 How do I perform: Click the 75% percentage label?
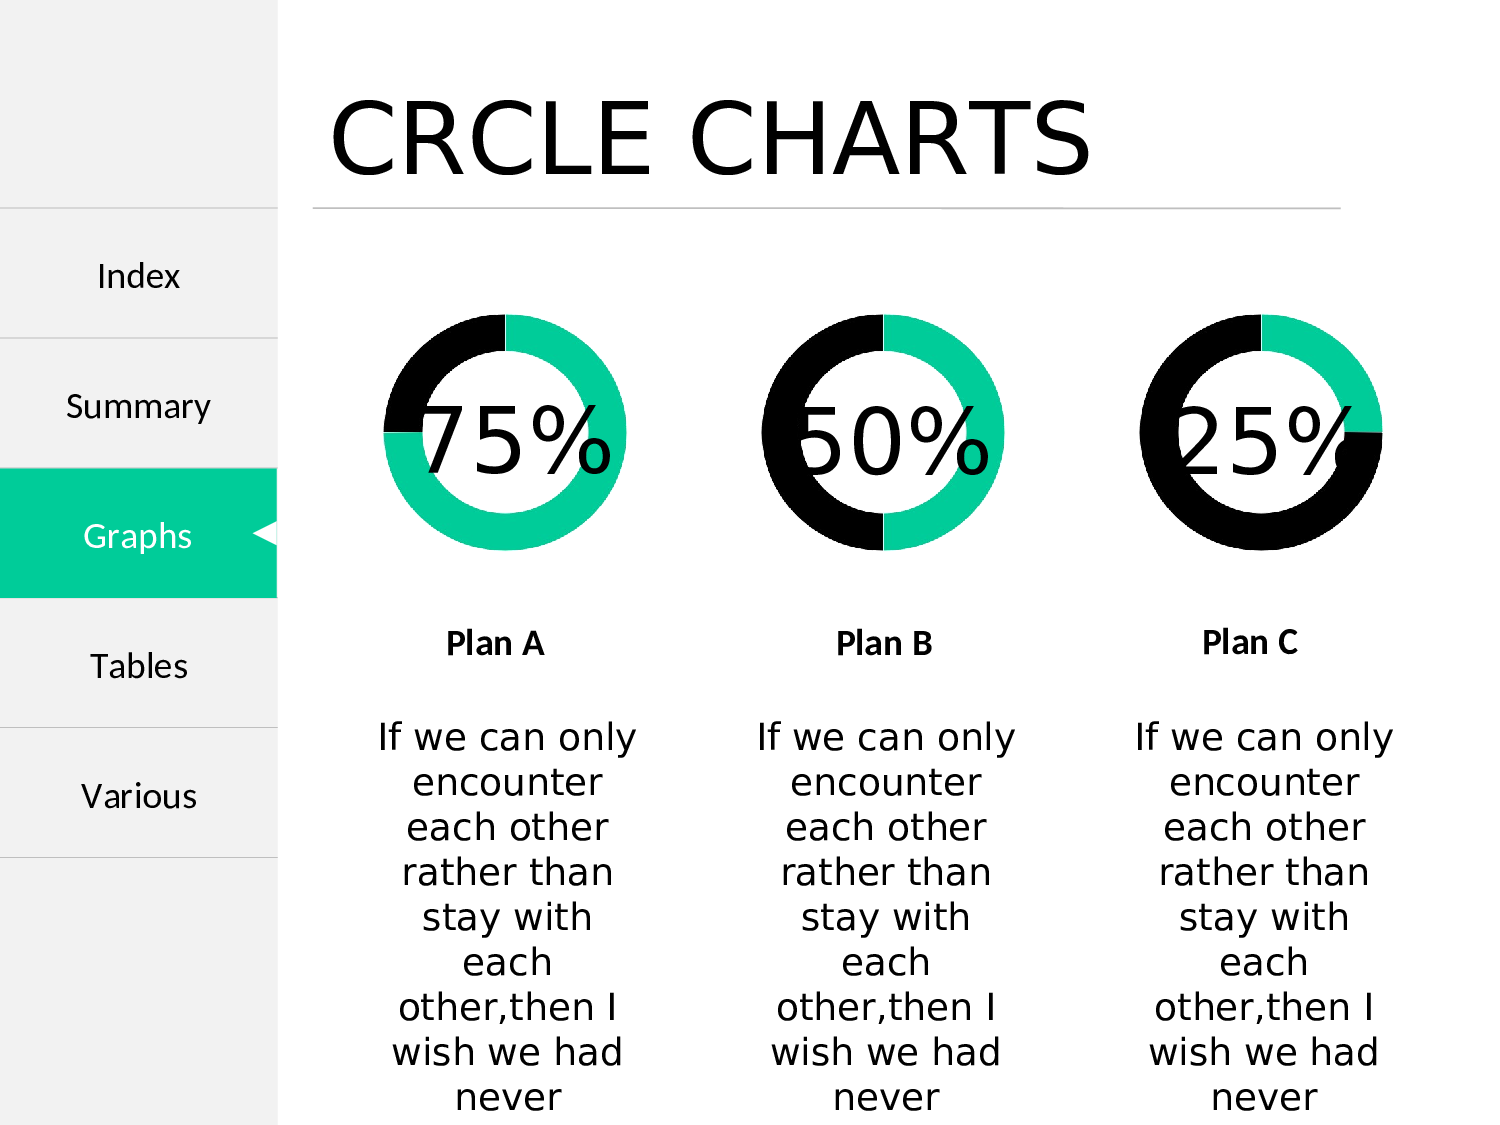point(515,441)
